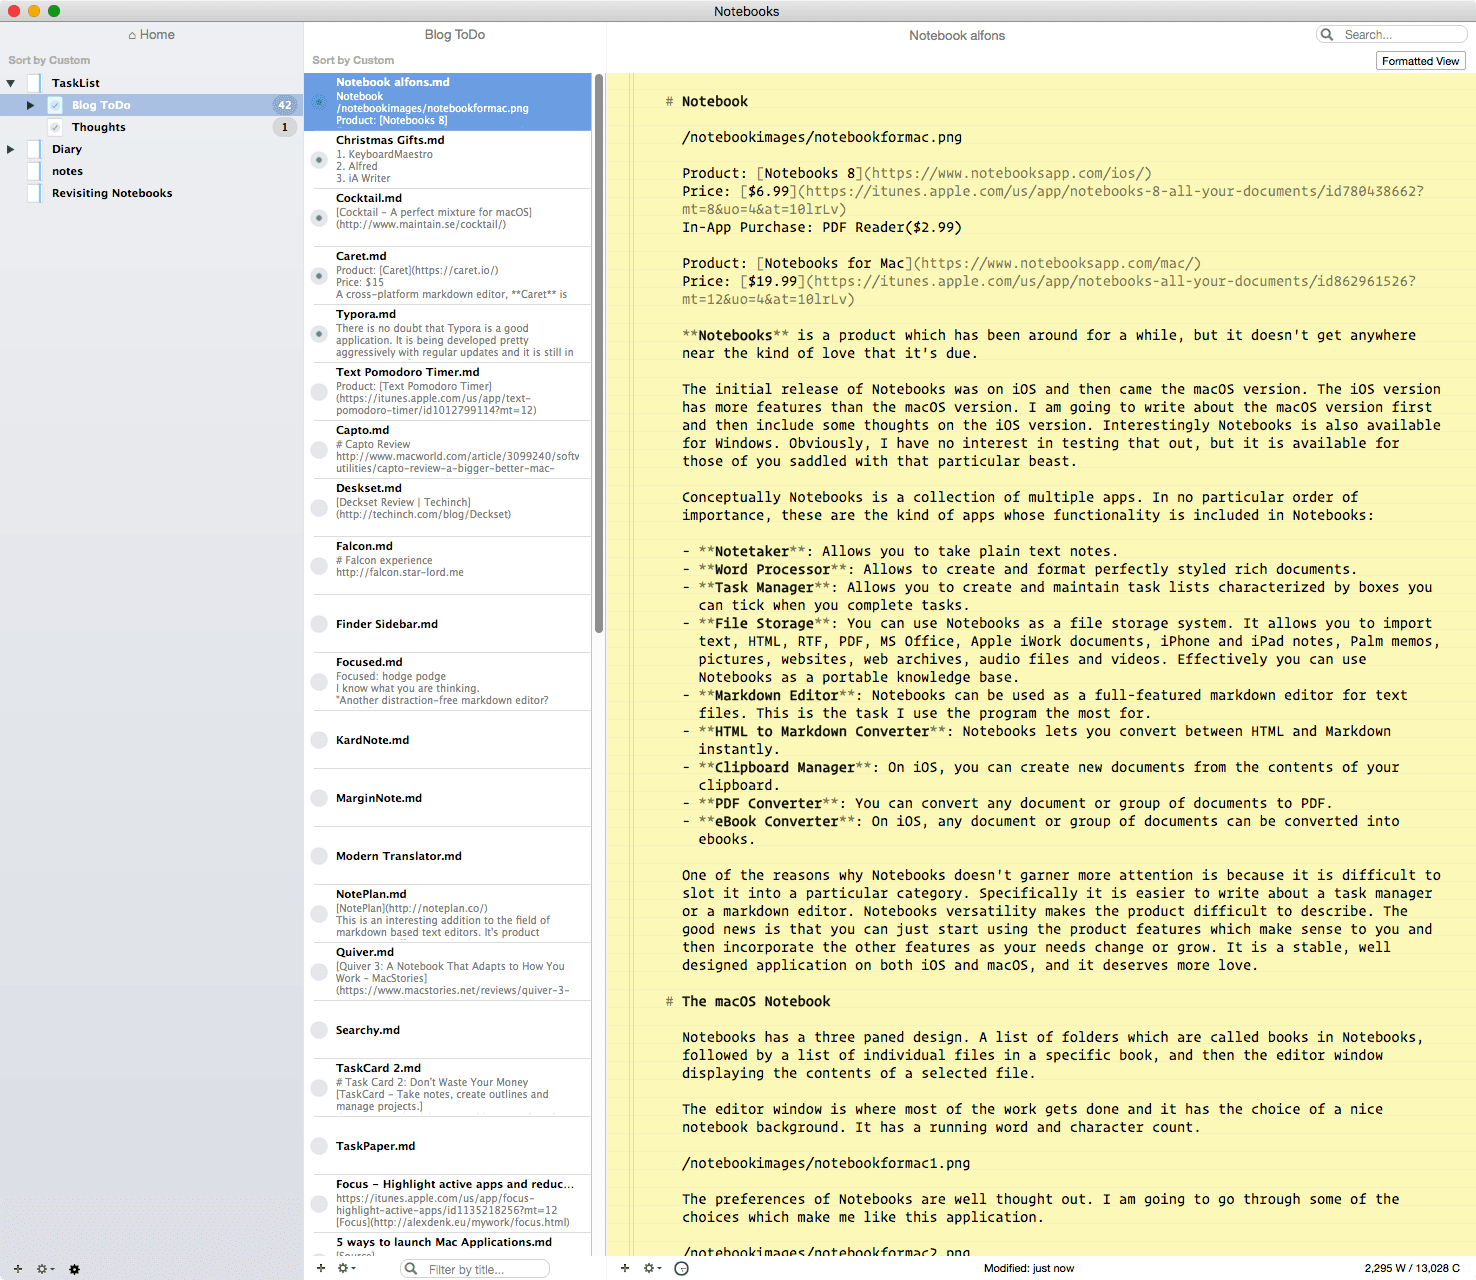This screenshot has height=1280, width=1476.
Task: Open Focused.md document
Action: (448, 682)
